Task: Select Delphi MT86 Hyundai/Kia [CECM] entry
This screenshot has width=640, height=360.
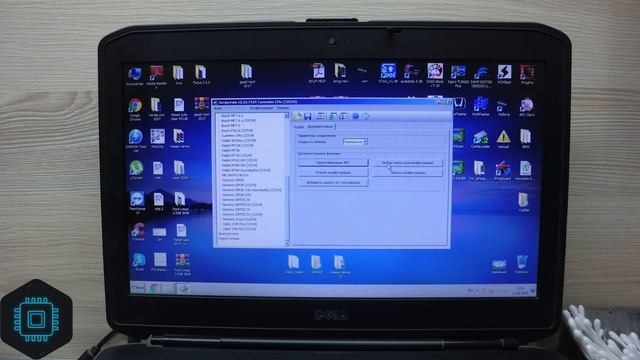Action: [x=246, y=170]
